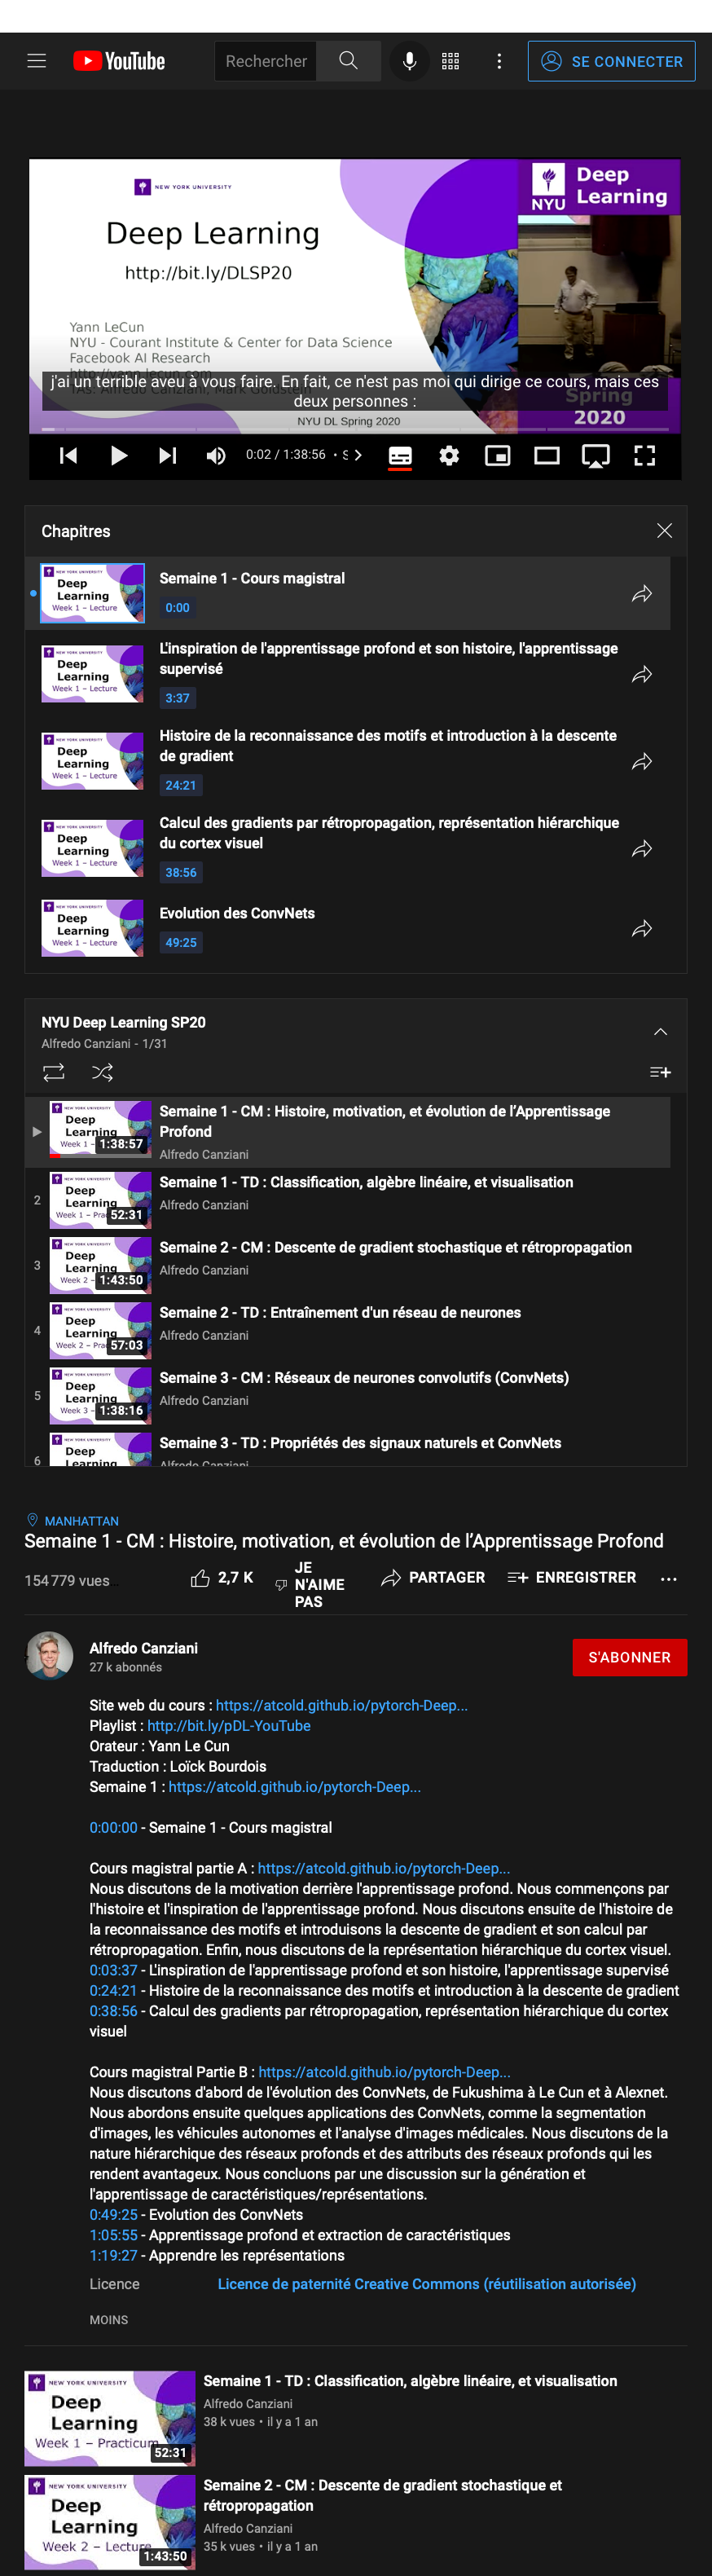712x2576 pixels.
Task: Open the YouTube hamburger guide menu
Action: 37,61
